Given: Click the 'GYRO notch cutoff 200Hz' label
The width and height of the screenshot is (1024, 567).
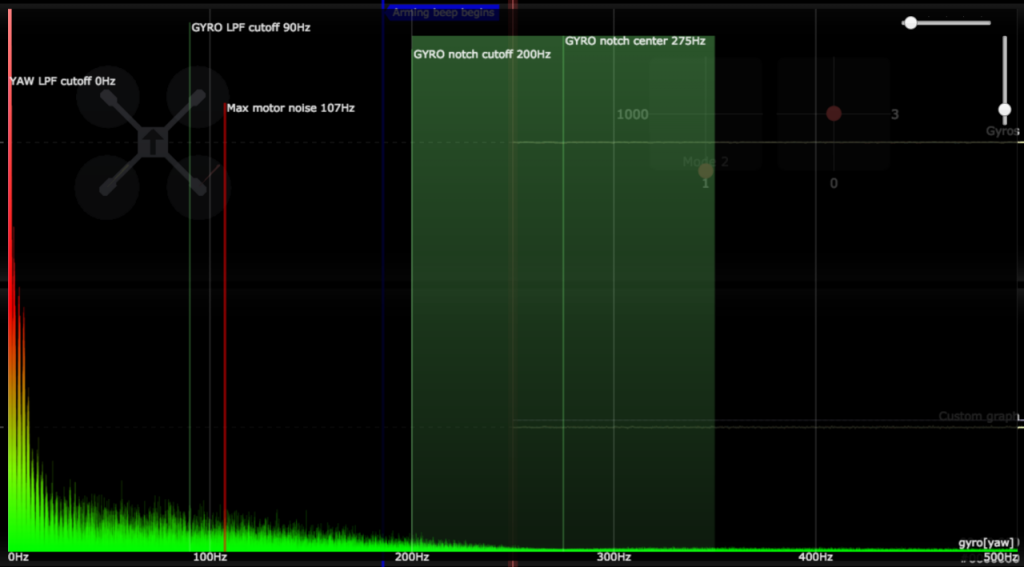Looking at the screenshot, I should tap(482, 54).
